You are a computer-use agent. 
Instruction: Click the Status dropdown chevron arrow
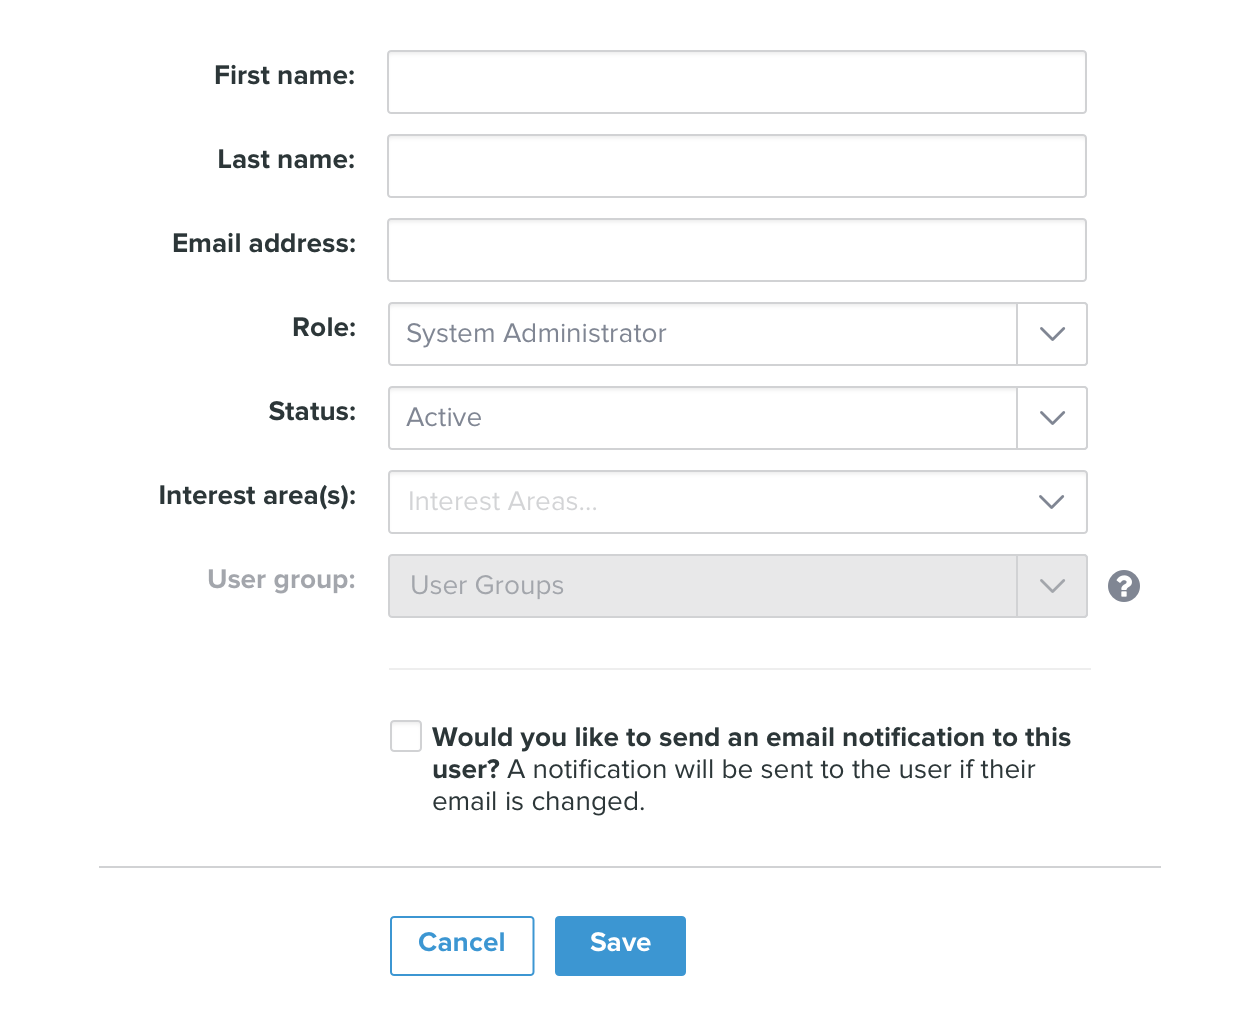coord(1052,418)
